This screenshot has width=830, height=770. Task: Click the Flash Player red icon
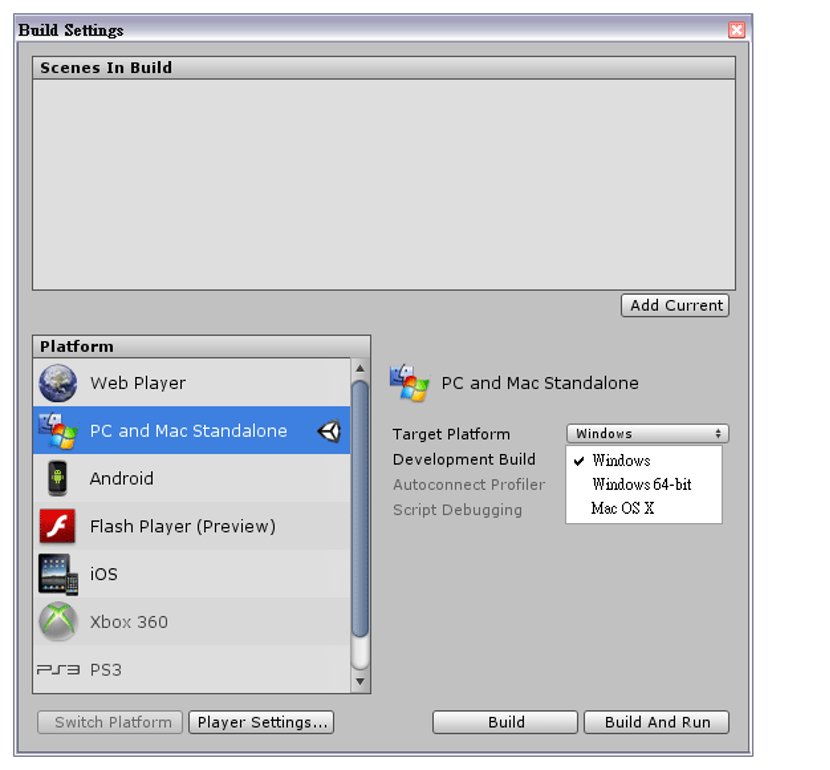point(57,526)
